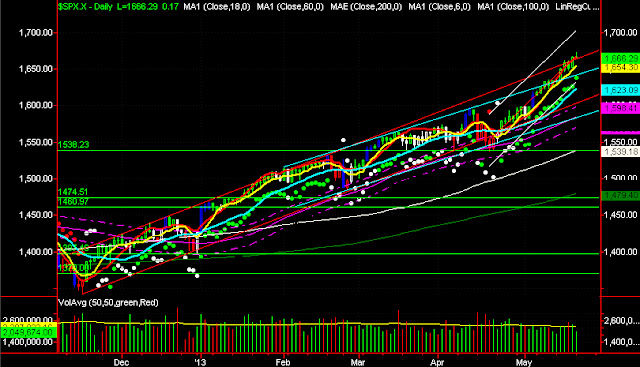Select the MA1 (Close,18,0) indicator label

tap(217, 7)
